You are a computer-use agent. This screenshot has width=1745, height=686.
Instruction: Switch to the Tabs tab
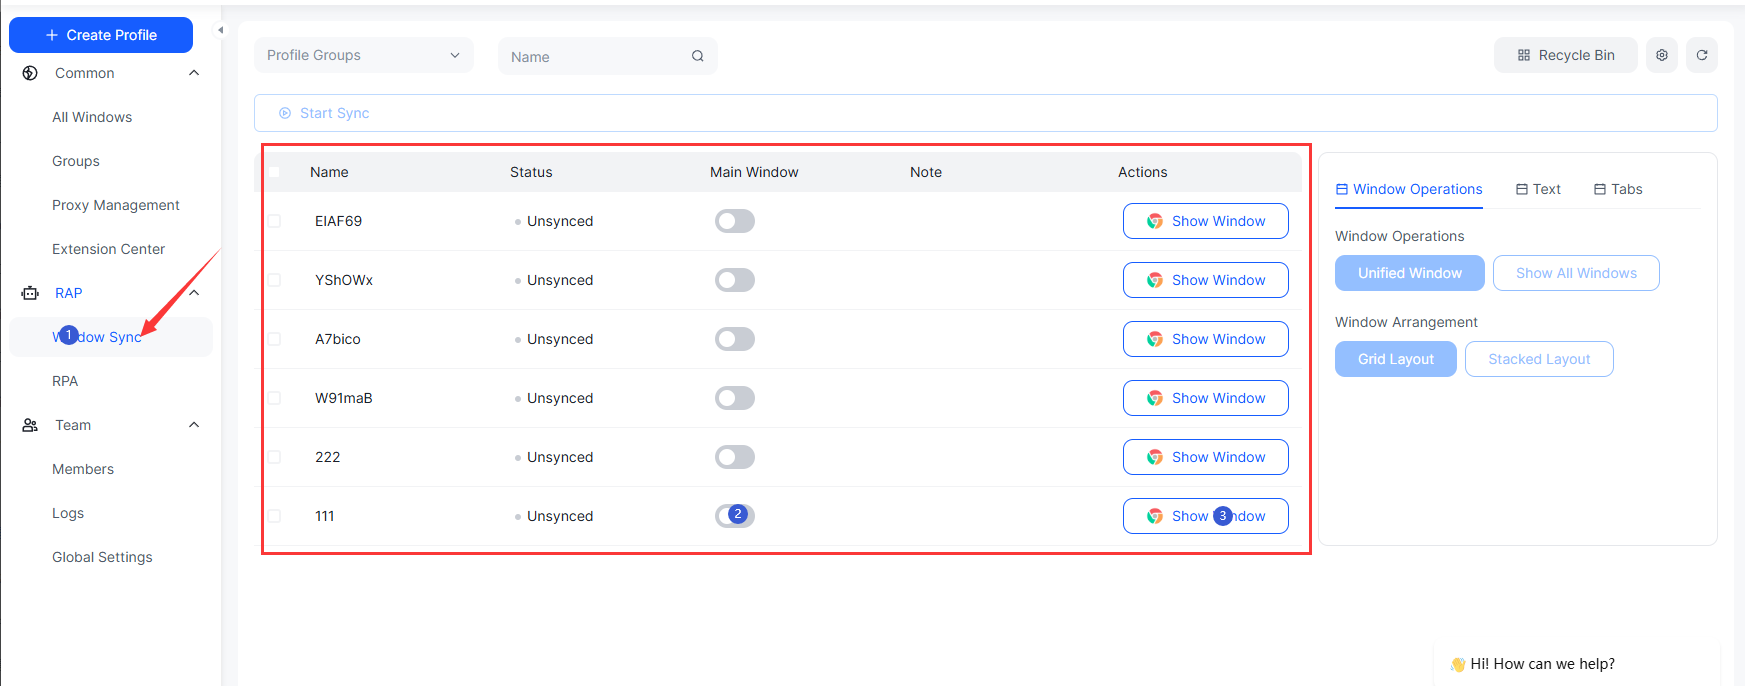(x=1618, y=189)
